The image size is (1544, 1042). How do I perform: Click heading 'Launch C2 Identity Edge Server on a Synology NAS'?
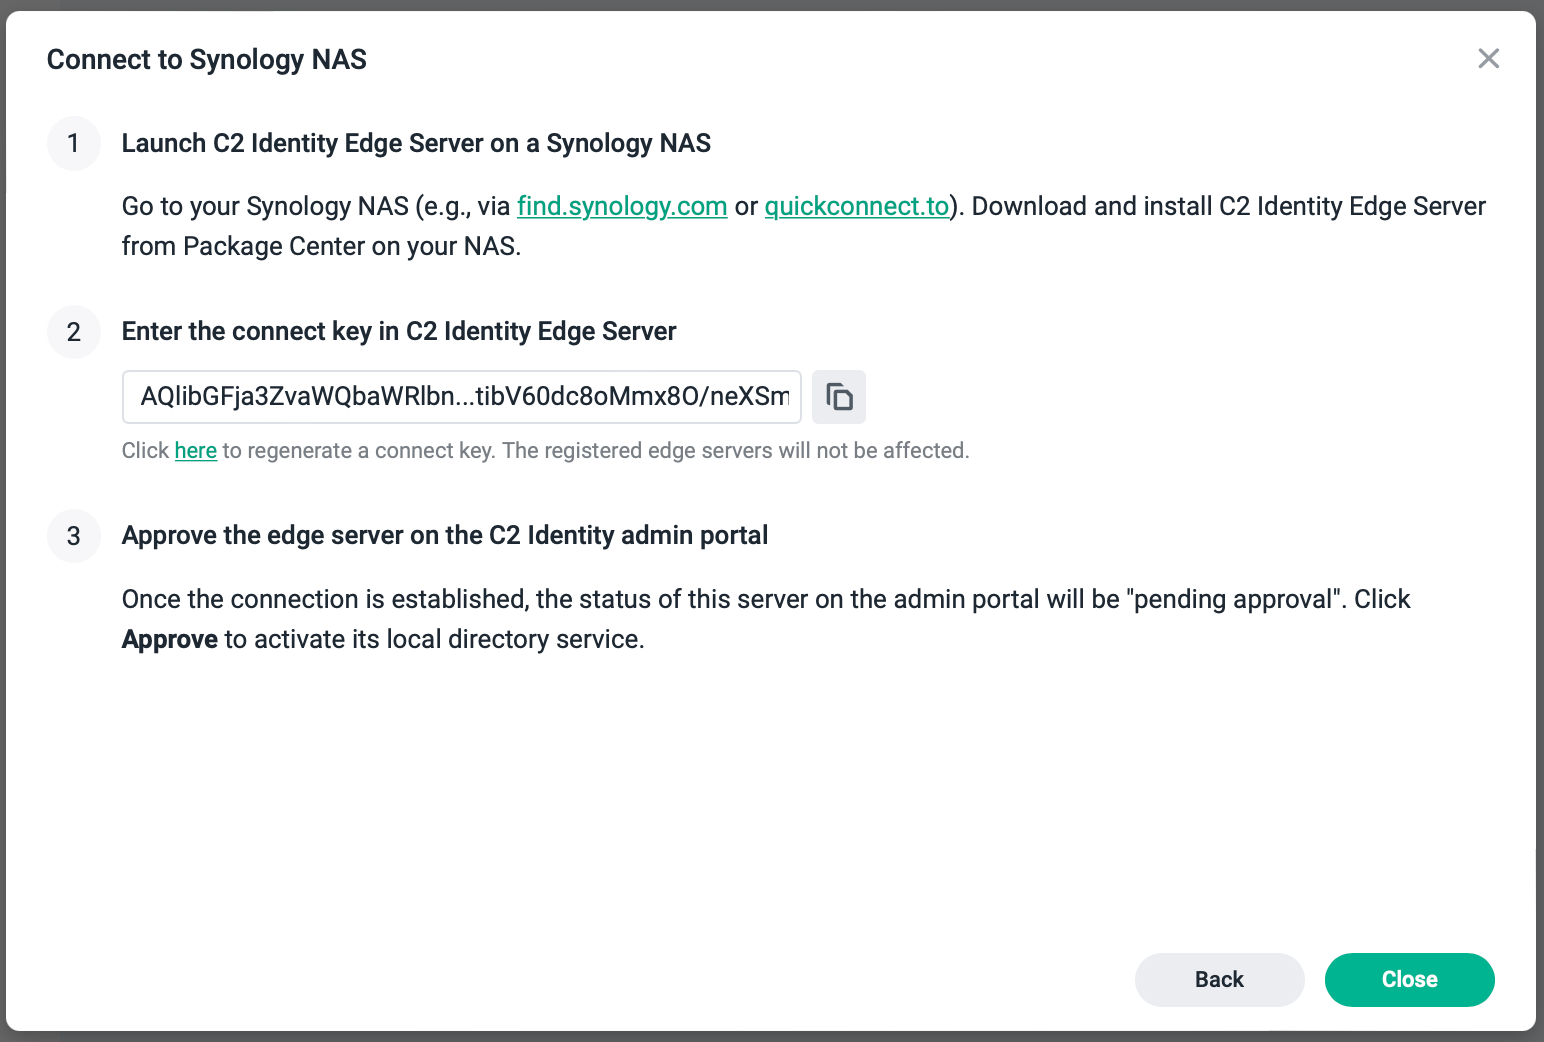tap(416, 143)
